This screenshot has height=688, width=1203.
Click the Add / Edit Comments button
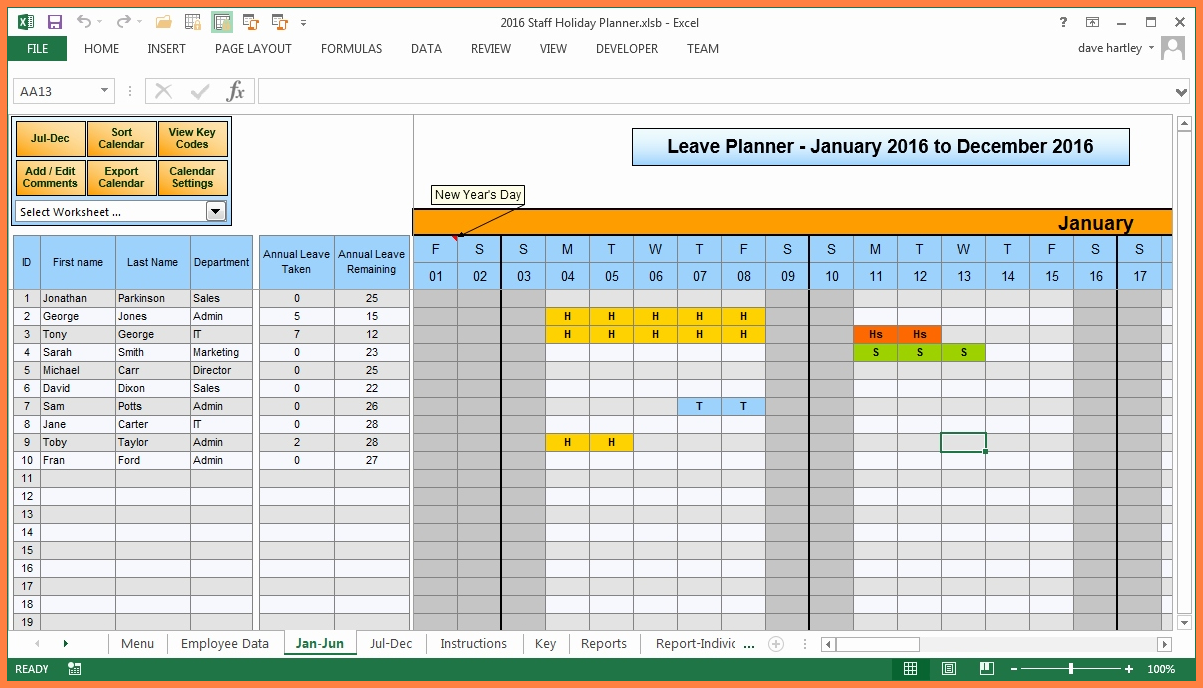(50, 178)
